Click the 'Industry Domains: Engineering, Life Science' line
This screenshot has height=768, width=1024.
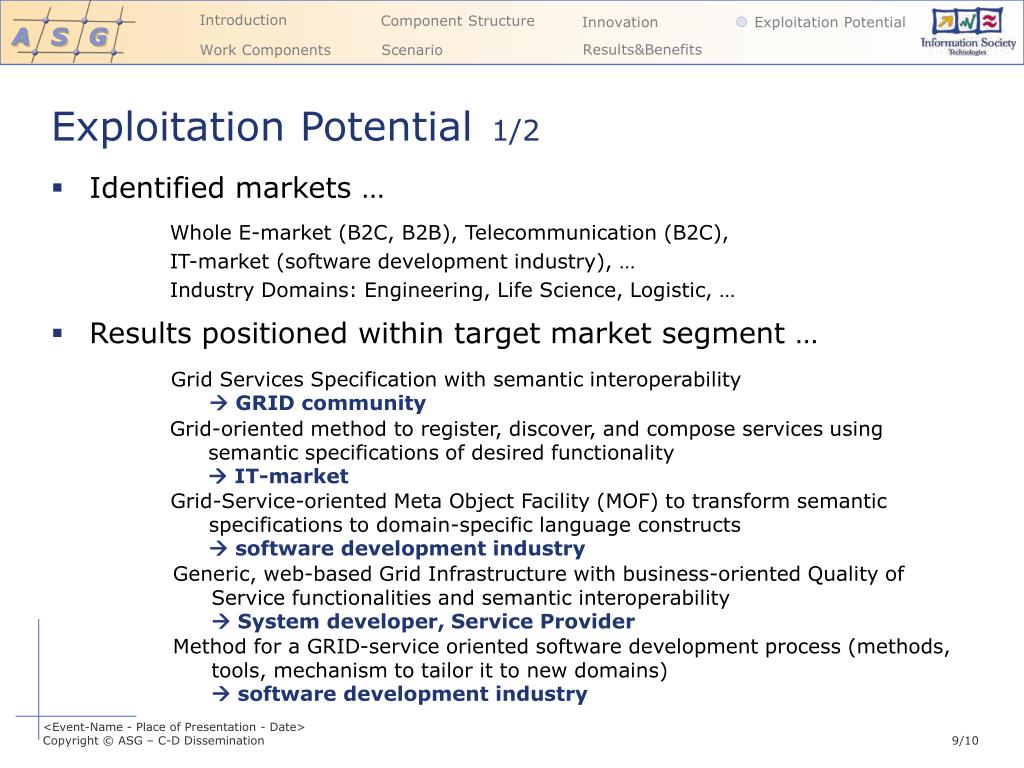click(452, 290)
